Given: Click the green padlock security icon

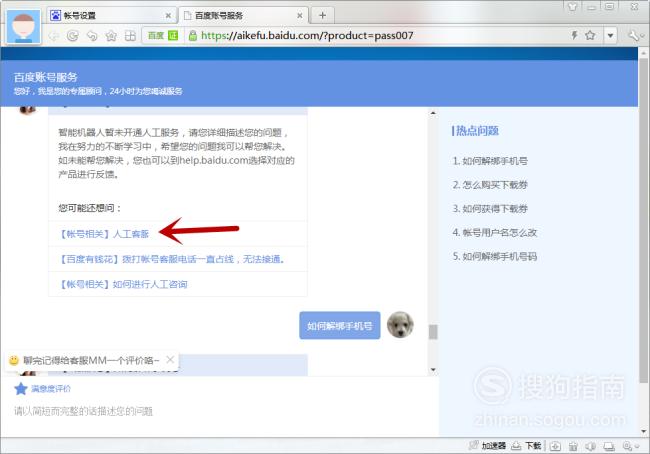Looking at the screenshot, I should [x=192, y=36].
